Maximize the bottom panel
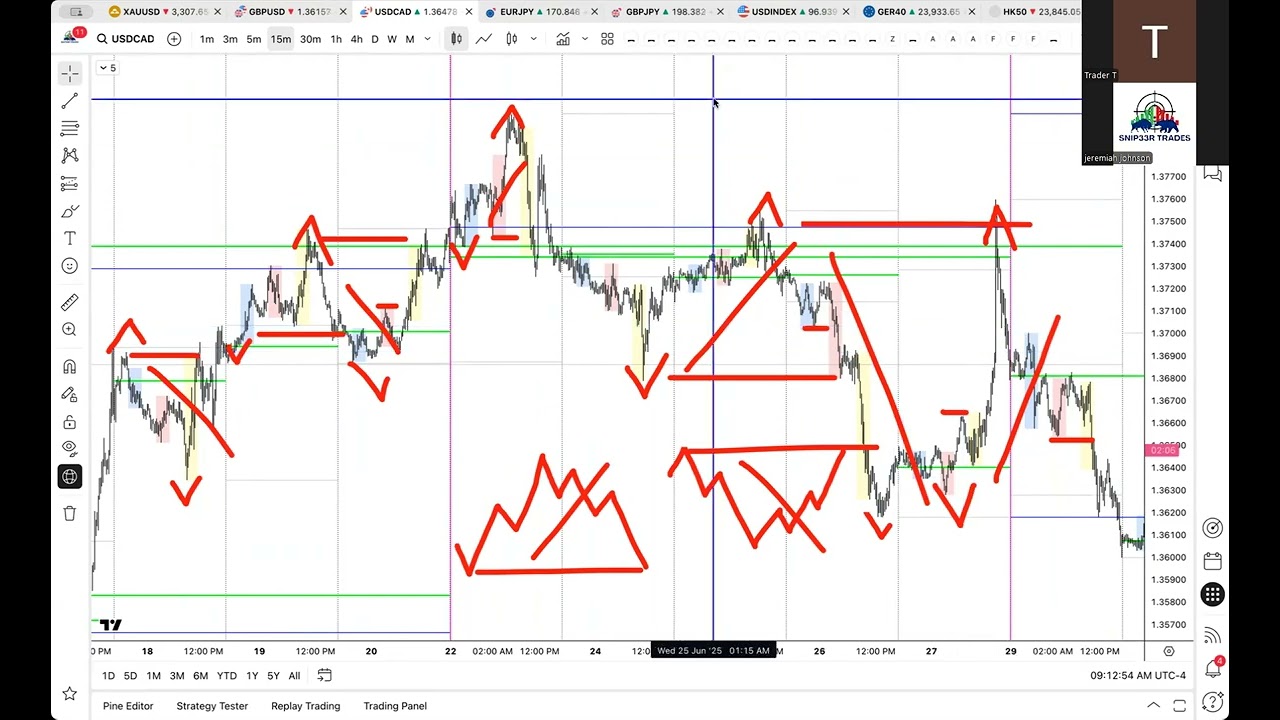Screen dimensions: 1280x720 pyautogui.click(x=1180, y=706)
